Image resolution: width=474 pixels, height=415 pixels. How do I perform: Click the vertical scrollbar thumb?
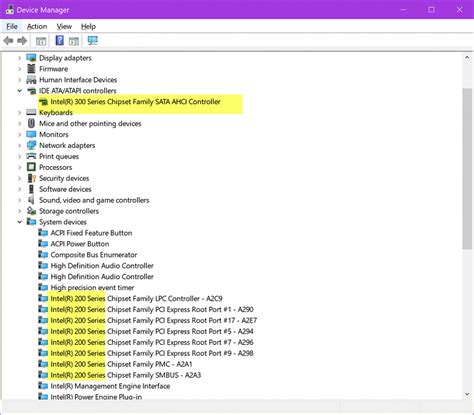[x=467, y=168]
